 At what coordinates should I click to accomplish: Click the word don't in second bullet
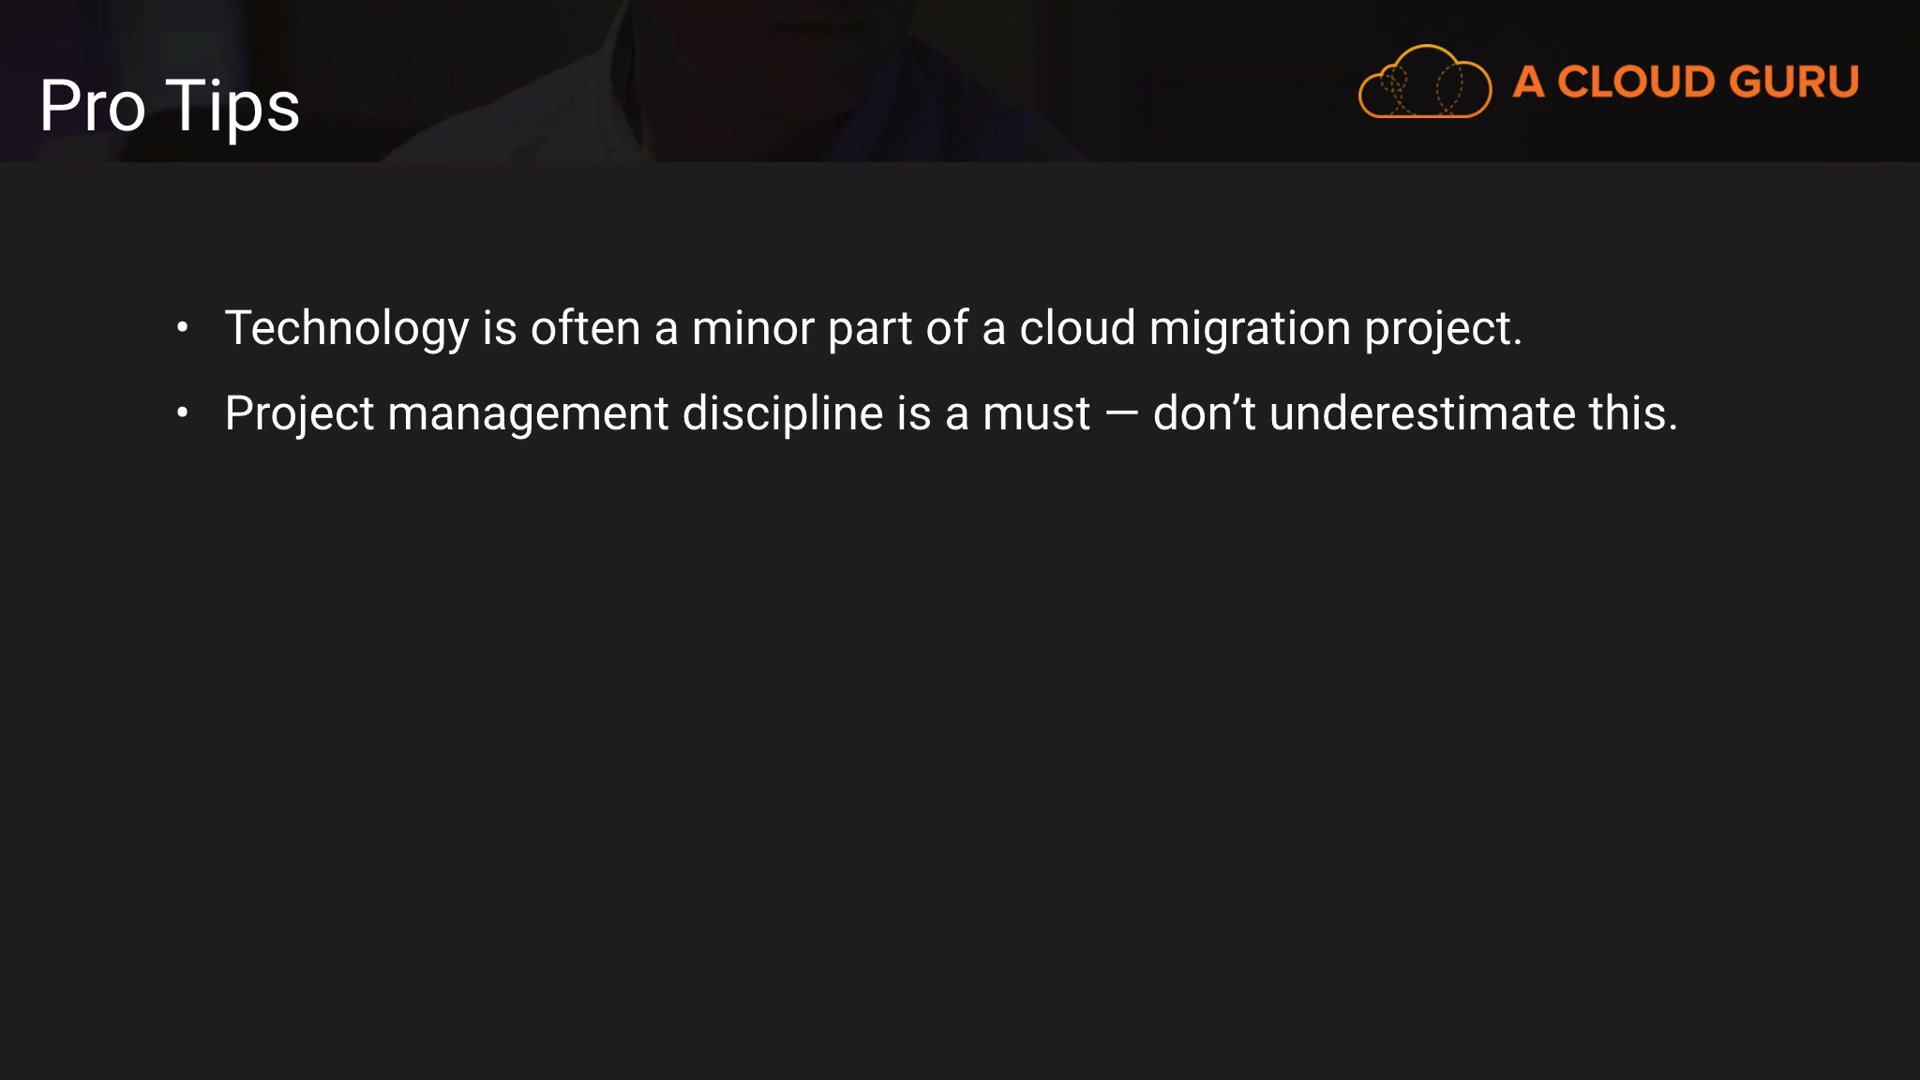[x=1203, y=413]
